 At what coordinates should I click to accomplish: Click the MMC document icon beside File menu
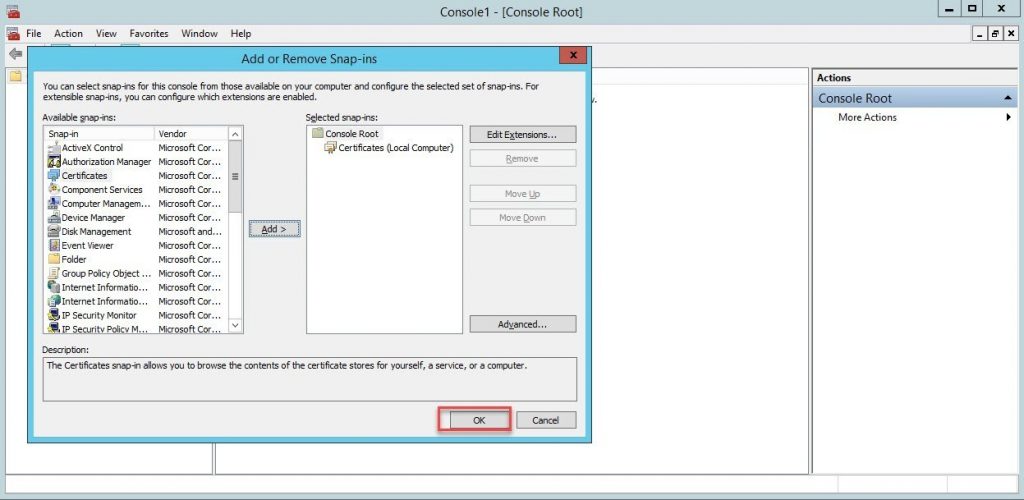(13, 34)
